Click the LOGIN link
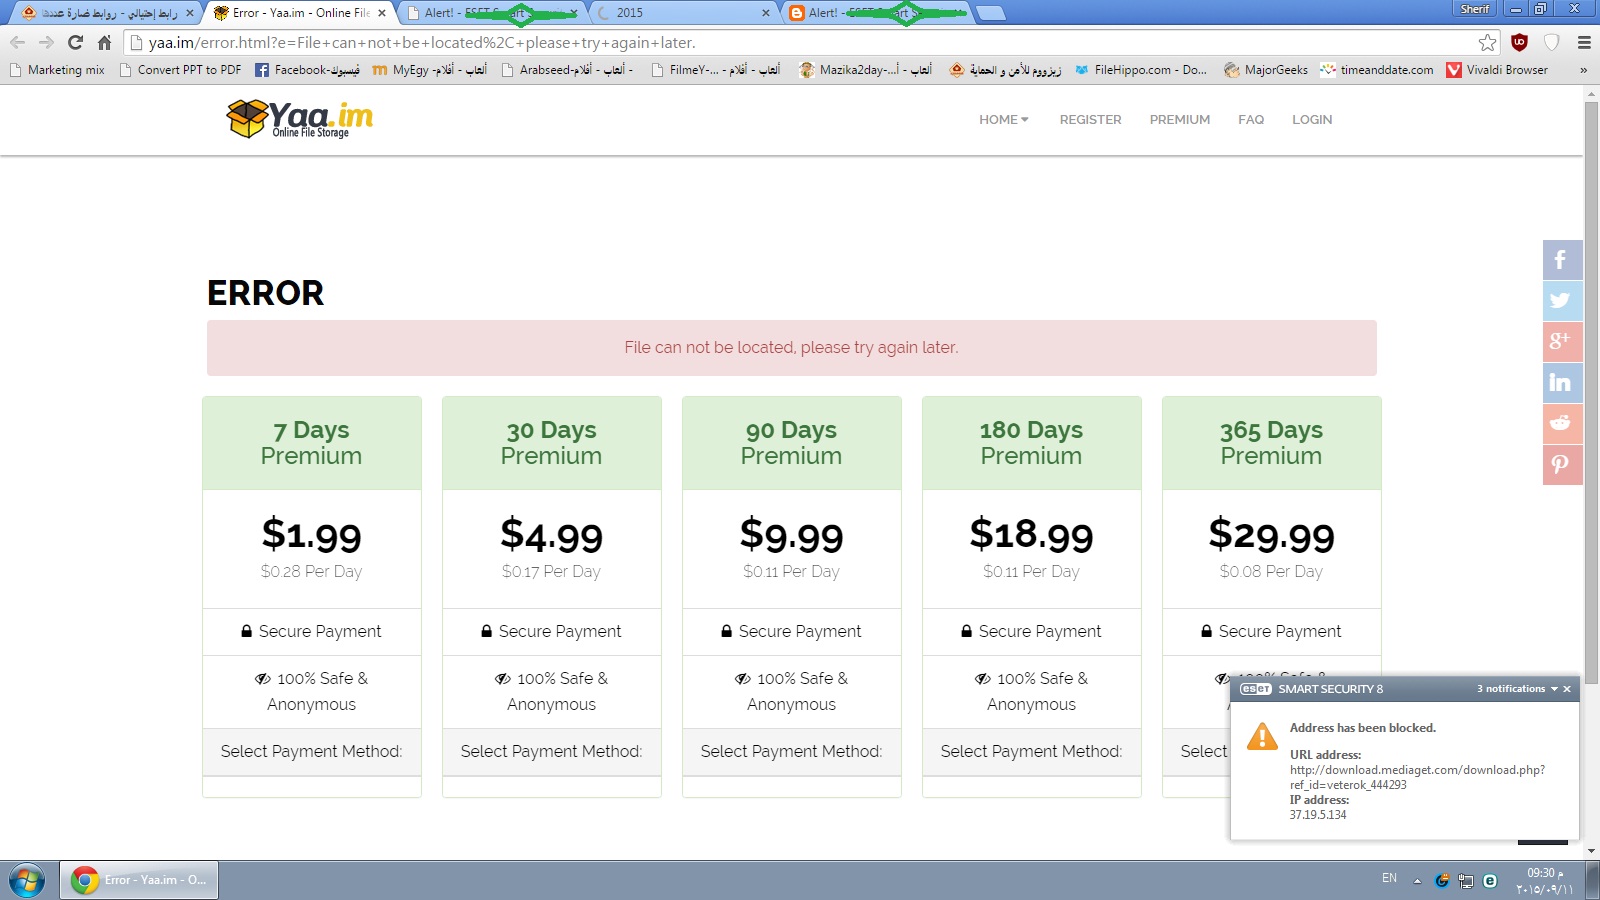 [x=1311, y=120]
